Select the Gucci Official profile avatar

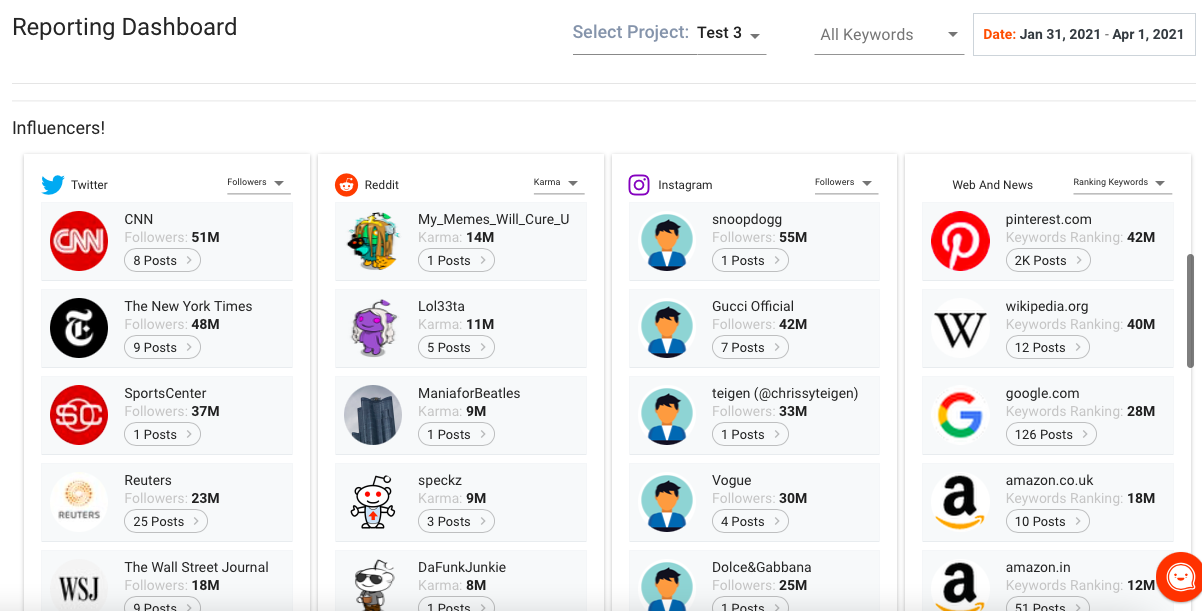pos(667,328)
